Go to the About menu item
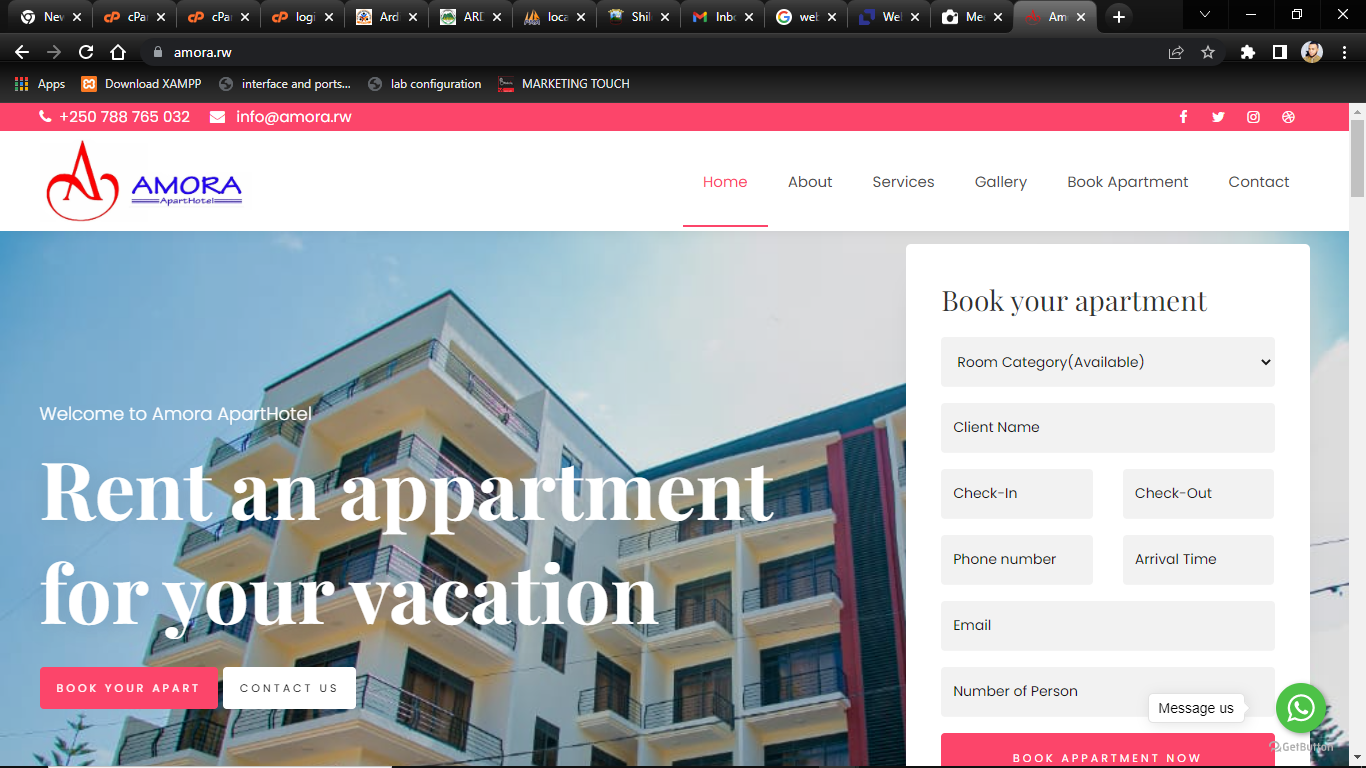 coord(810,182)
